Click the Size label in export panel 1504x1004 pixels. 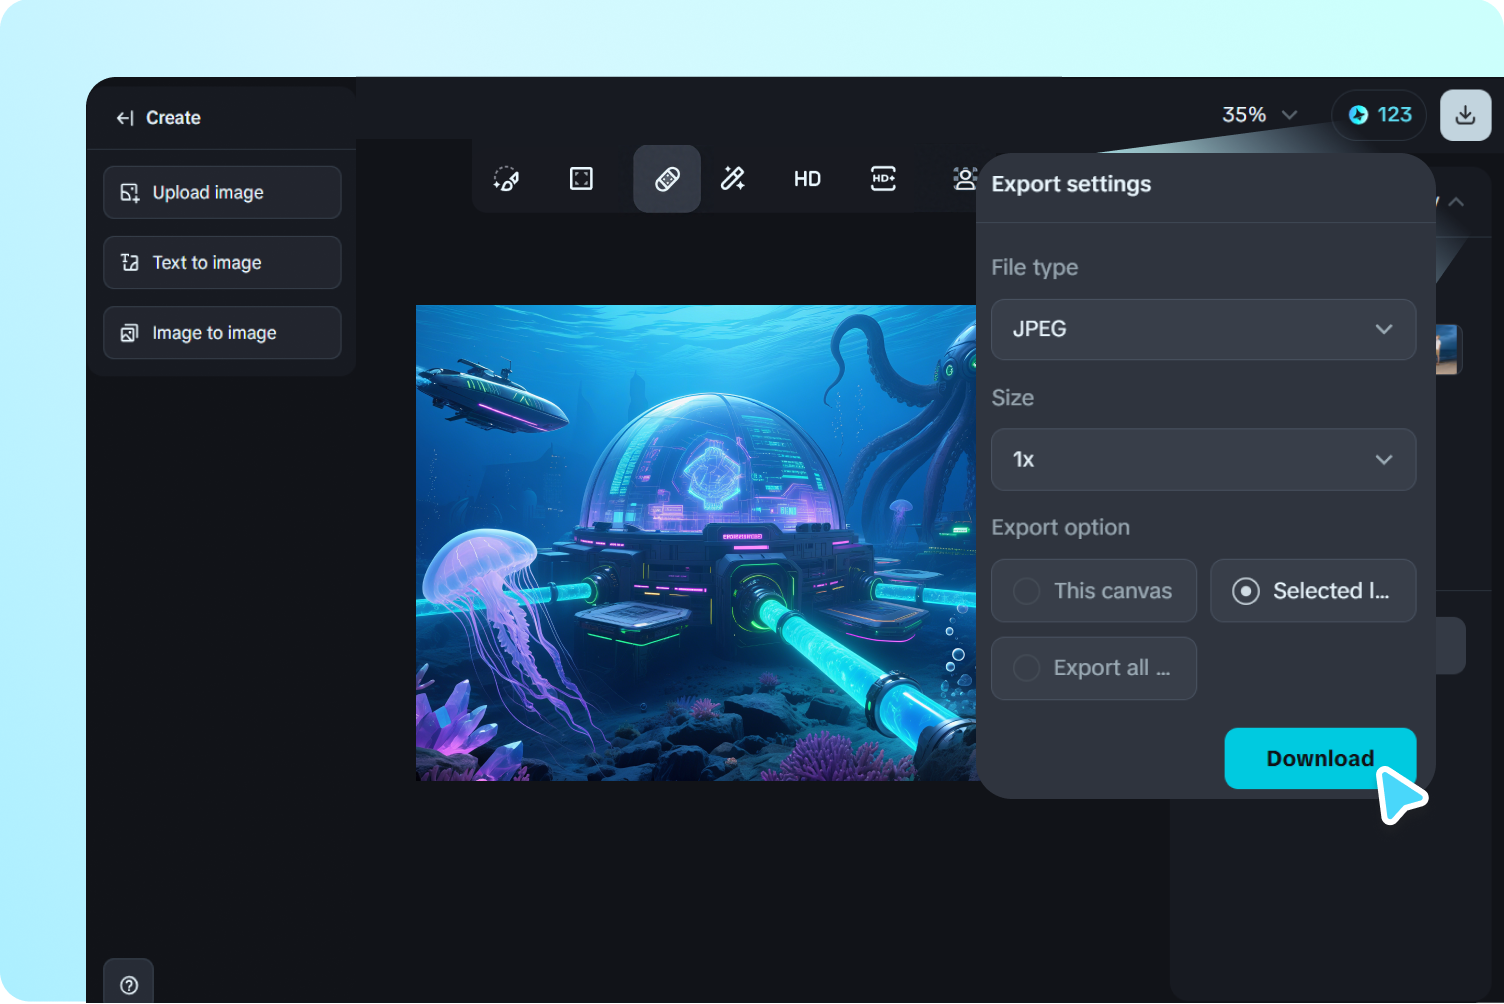pos(1013,398)
